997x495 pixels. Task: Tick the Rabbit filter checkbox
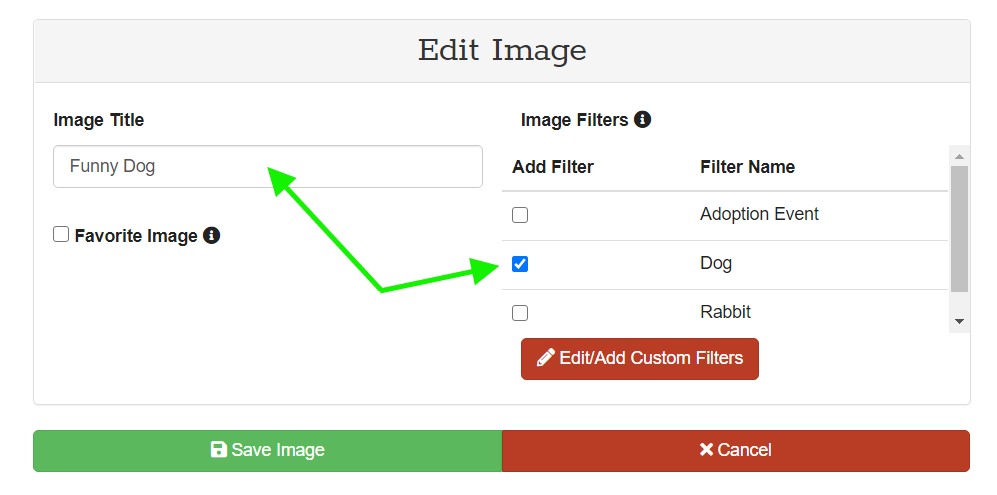(520, 313)
